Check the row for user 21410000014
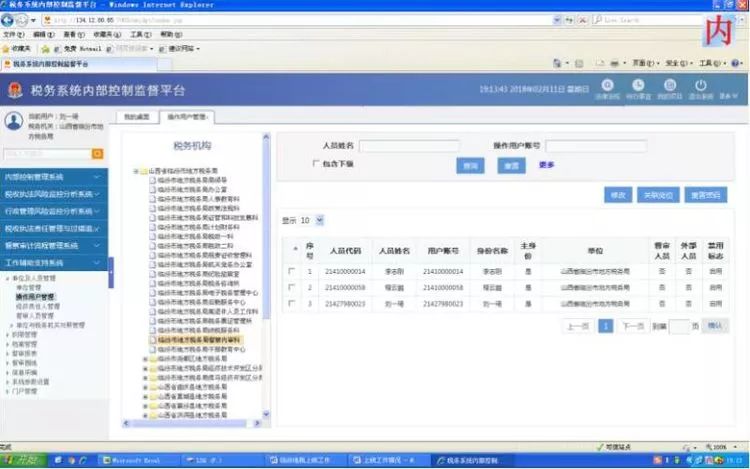 (291, 271)
